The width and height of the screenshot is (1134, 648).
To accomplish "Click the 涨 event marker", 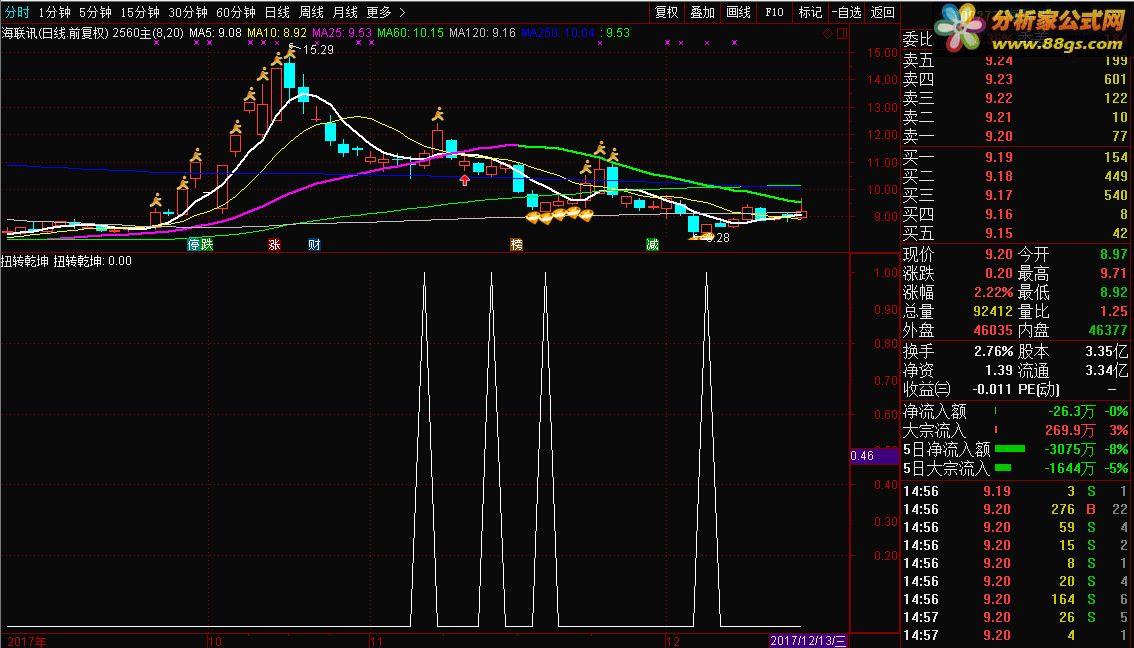I will [x=274, y=244].
